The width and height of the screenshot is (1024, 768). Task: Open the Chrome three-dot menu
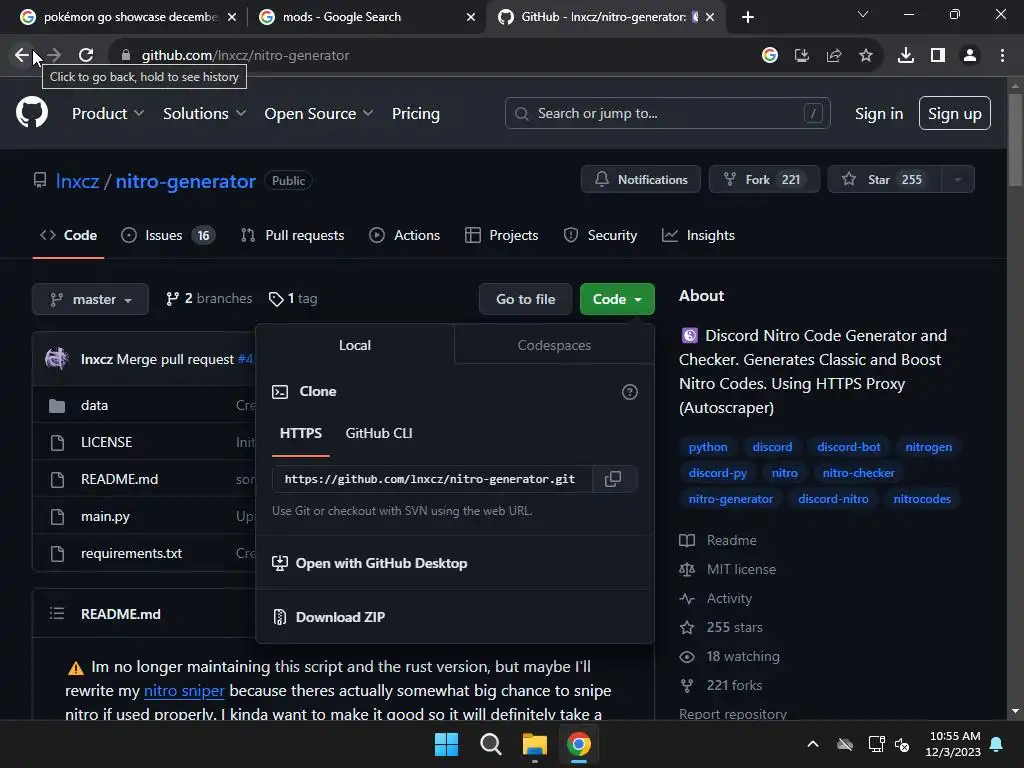1002,55
